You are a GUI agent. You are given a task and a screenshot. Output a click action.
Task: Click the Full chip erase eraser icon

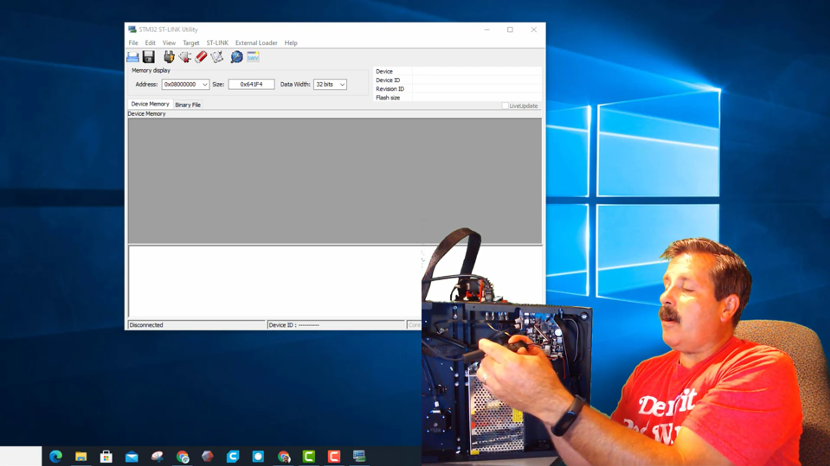tap(201, 57)
